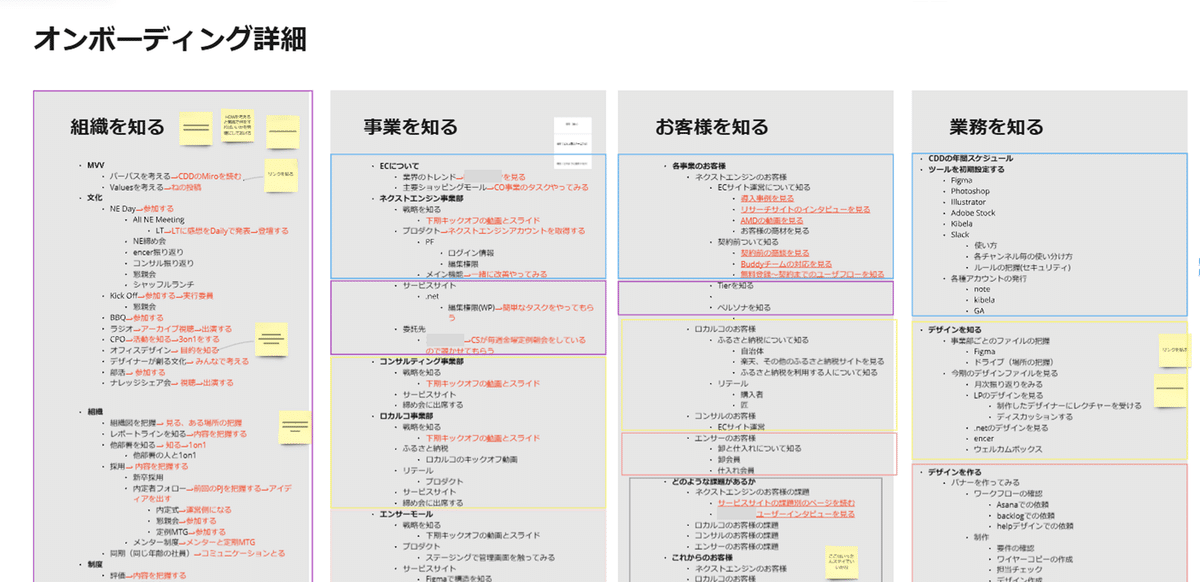Screen dimensions: 1200x582
Task: Click the コンサルティング事業部 bullet
Action: (420, 361)
